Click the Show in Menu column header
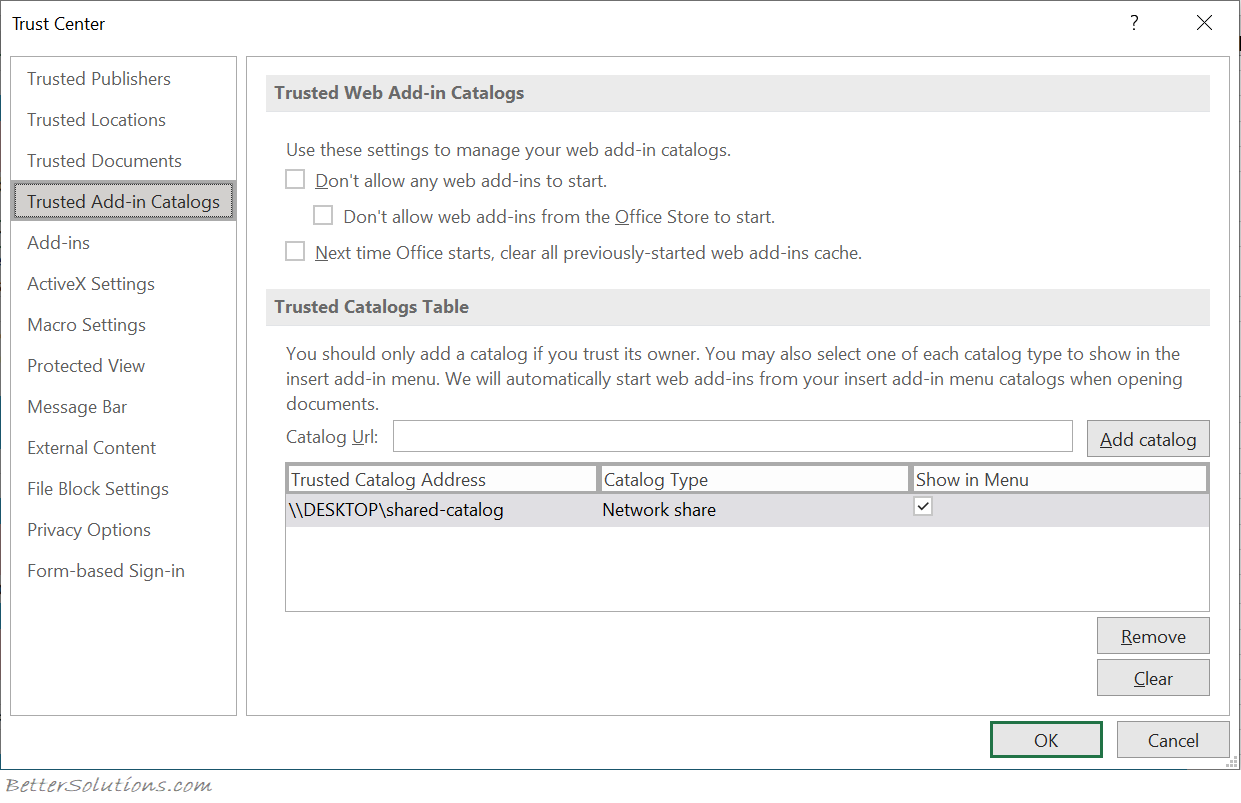Viewport: 1241px width, 803px height. [1059, 480]
